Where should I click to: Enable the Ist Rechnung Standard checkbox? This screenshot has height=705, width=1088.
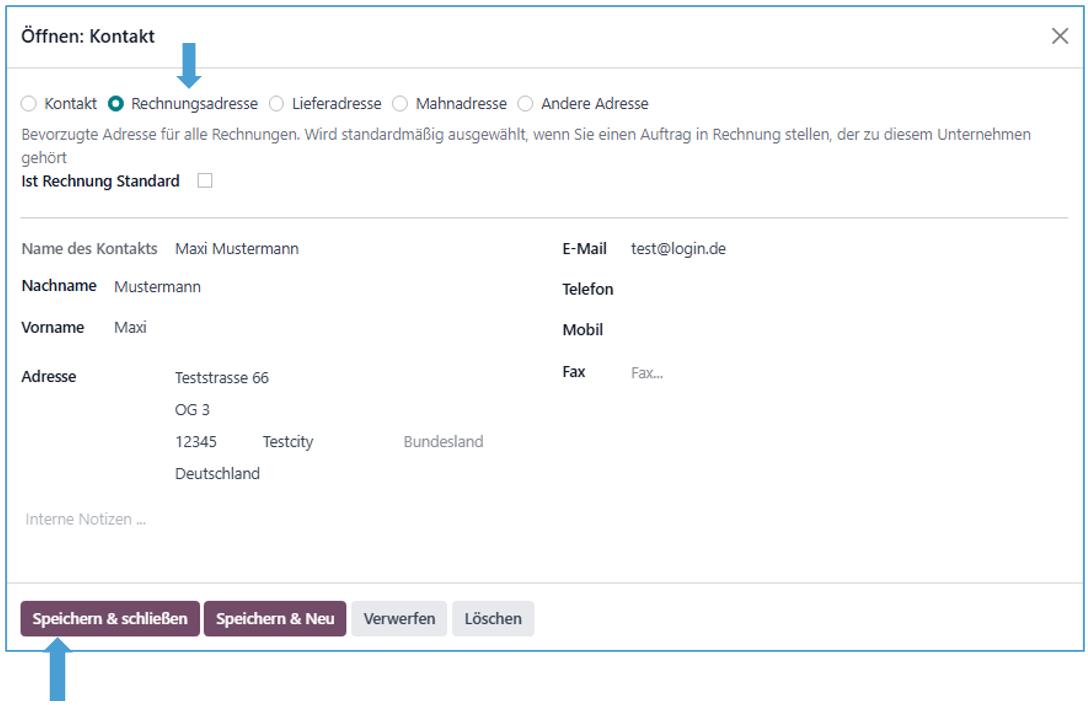205,181
